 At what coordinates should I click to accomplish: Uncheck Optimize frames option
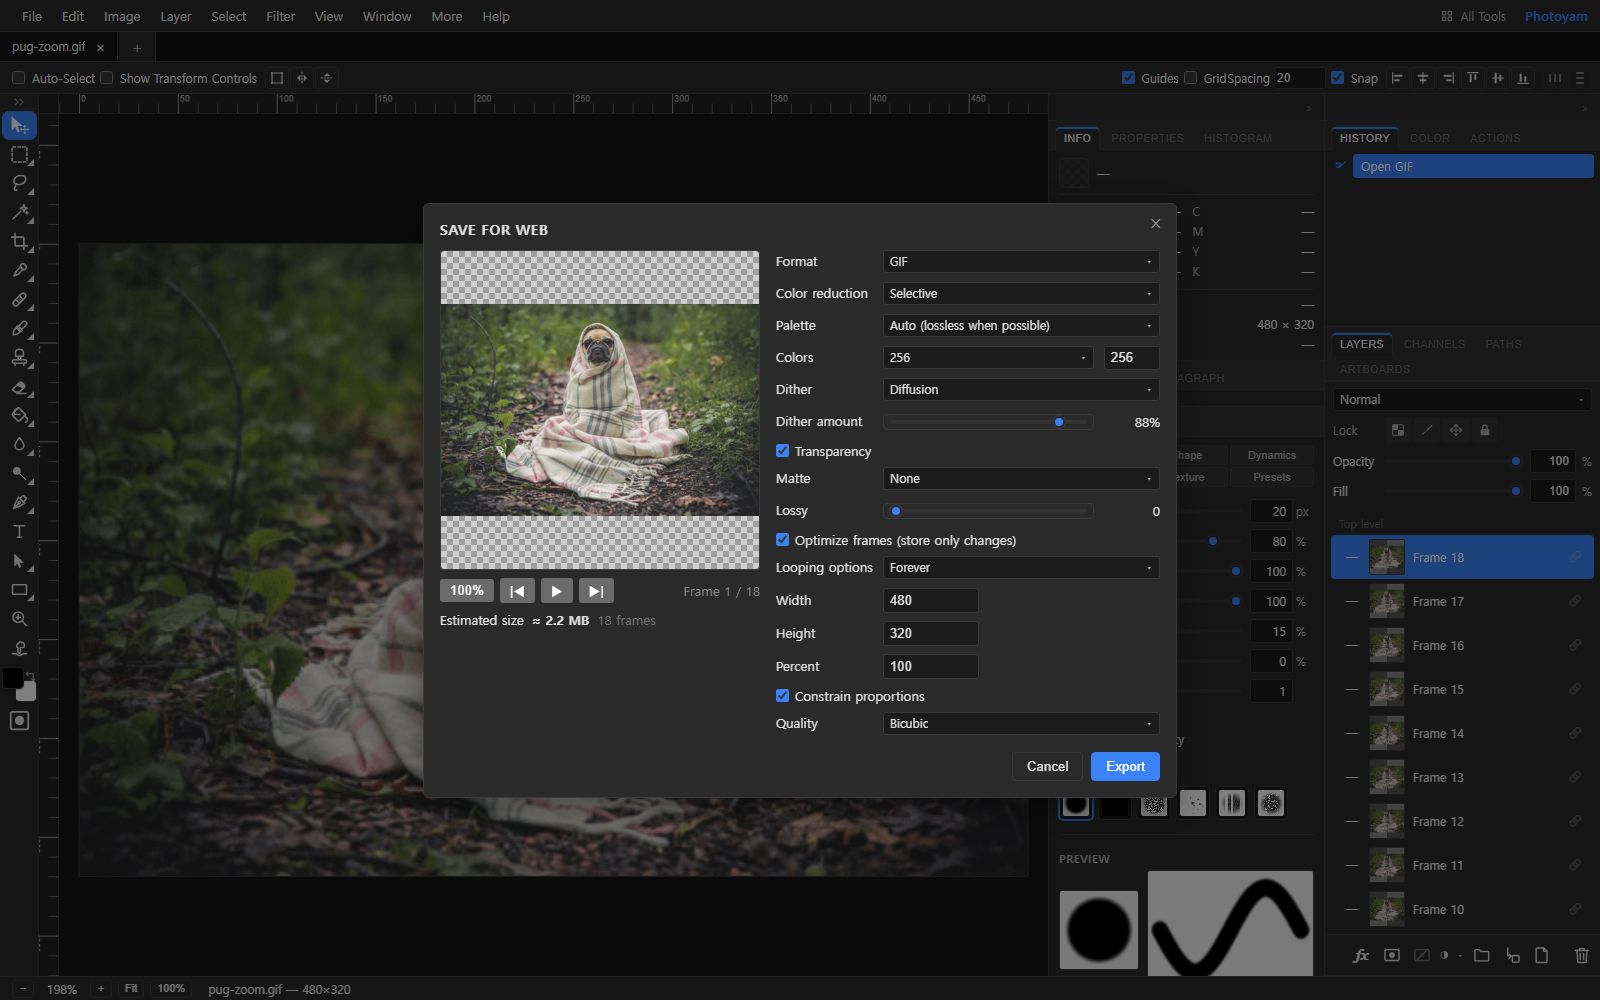tap(782, 540)
